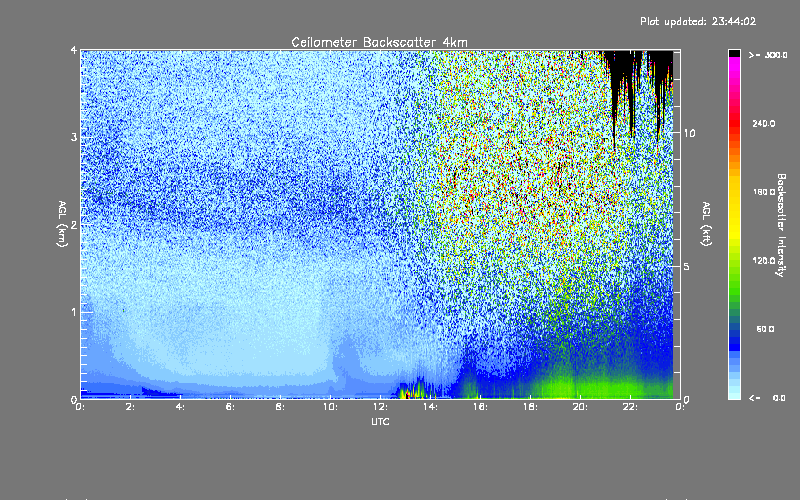Image resolution: width=800 pixels, height=500 pixels.
Task: Click the '4' tick on the km axis
Action: click(x=74, y=51)
